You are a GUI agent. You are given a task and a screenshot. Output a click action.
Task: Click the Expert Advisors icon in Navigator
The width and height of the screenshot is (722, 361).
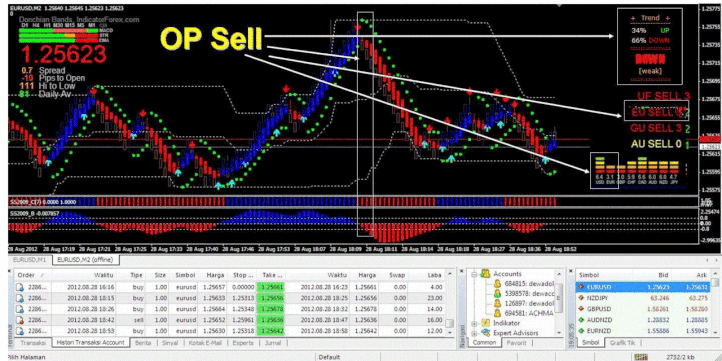point(485,332)
